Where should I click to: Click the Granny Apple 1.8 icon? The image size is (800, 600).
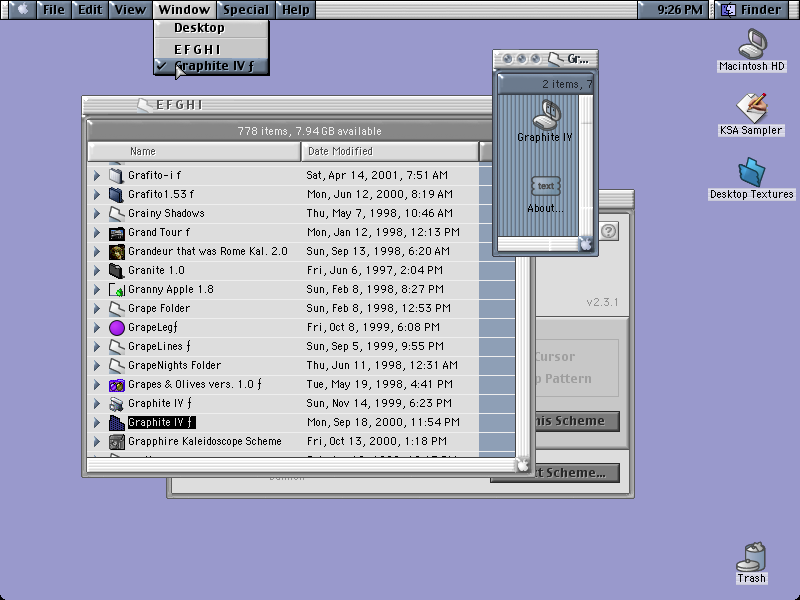point(116,290)
